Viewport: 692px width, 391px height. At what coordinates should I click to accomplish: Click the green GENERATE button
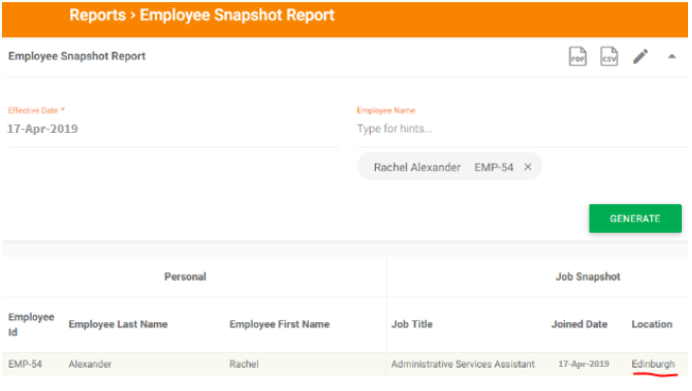[635, 218]
